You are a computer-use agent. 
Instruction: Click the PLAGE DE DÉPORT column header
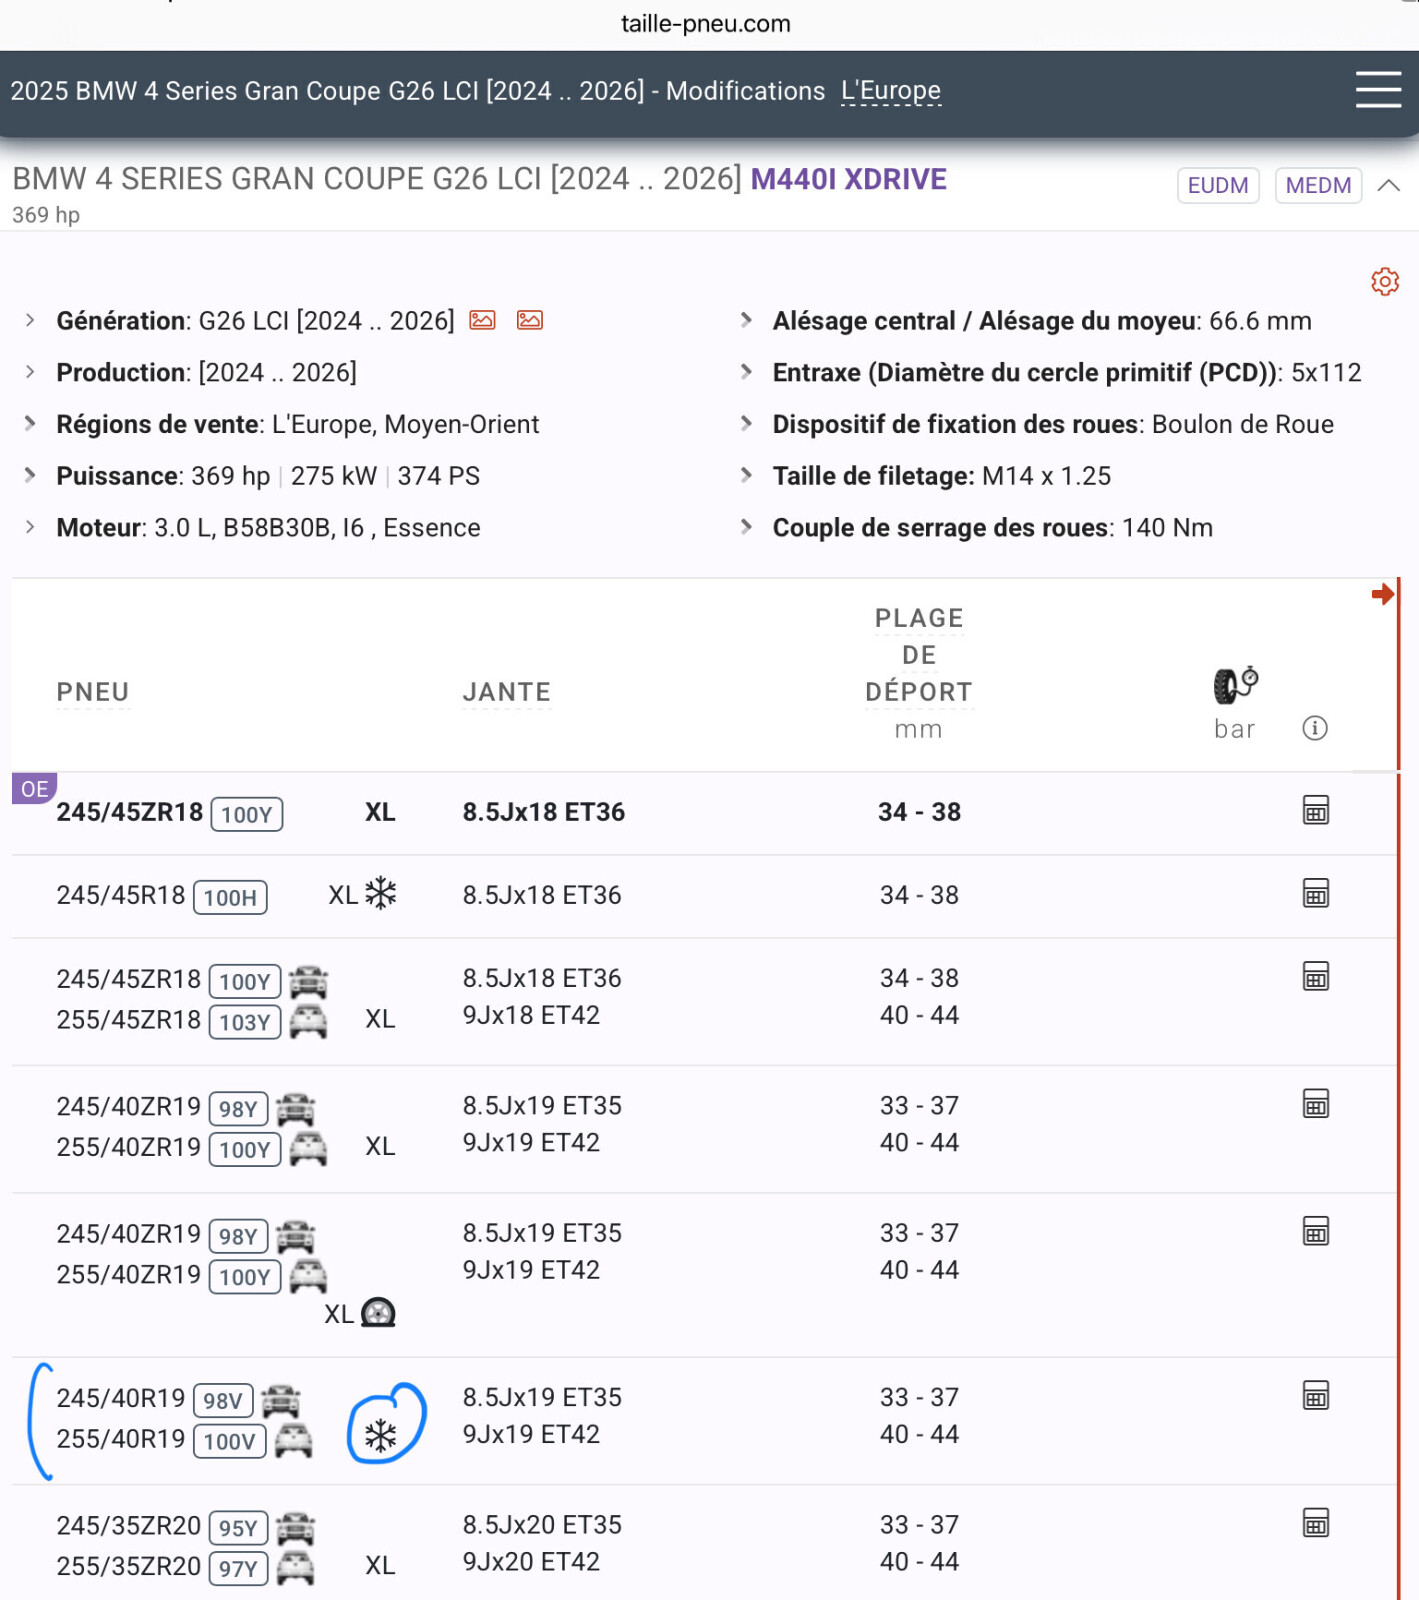tap(919, 655)
